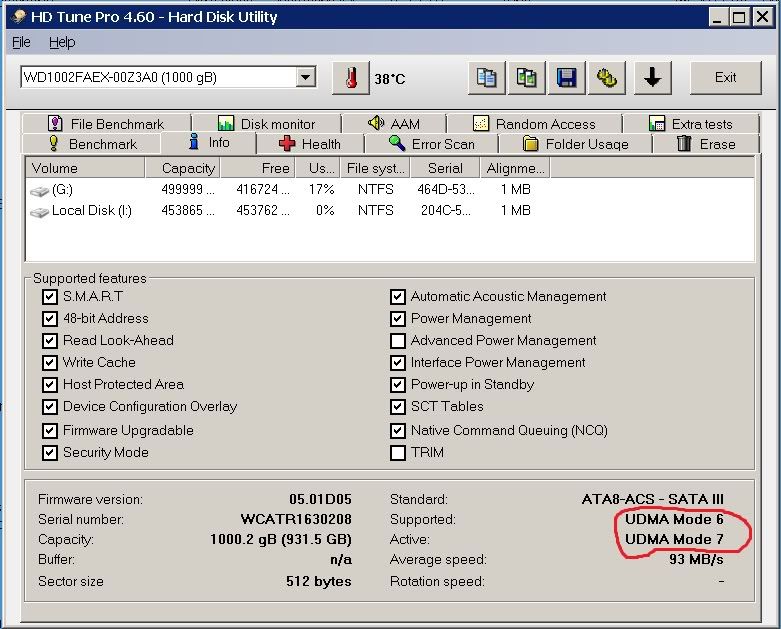
Task: Toggle the Read Look-Ahead checkbox
Action: (x=50, y=341)
